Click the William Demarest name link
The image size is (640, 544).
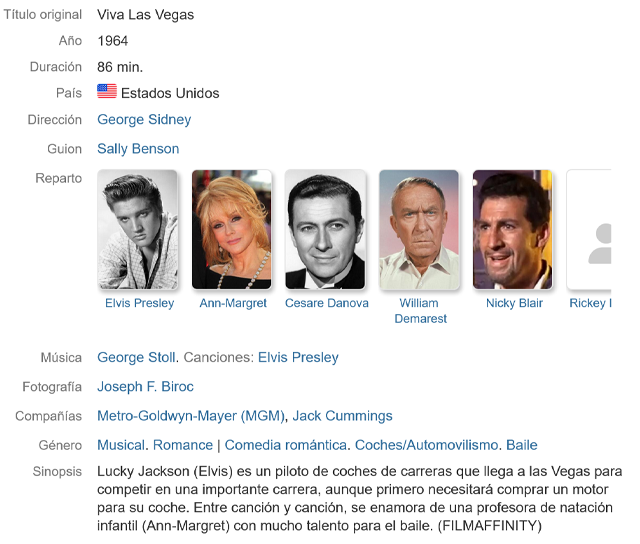[x=419, y=310]
